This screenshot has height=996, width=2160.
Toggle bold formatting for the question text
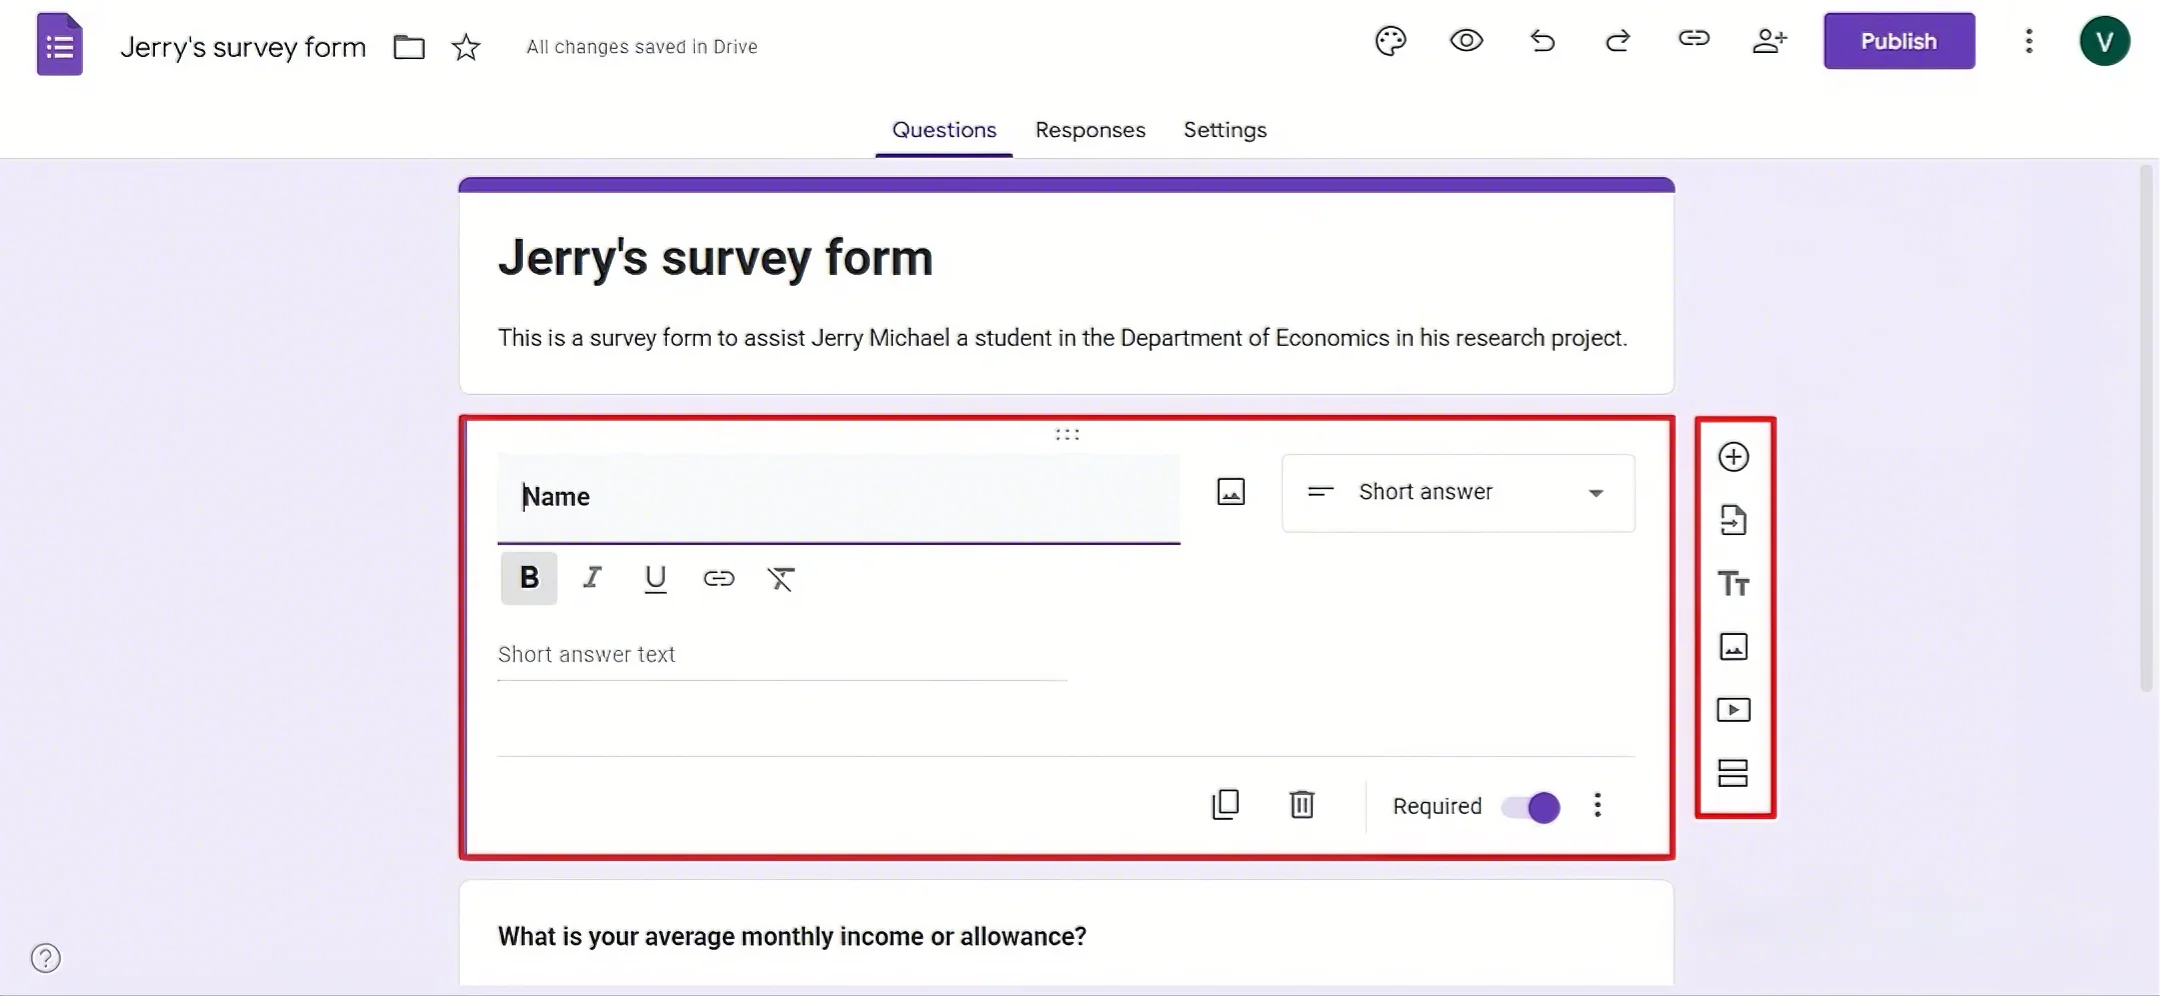(x=527, y=578)
